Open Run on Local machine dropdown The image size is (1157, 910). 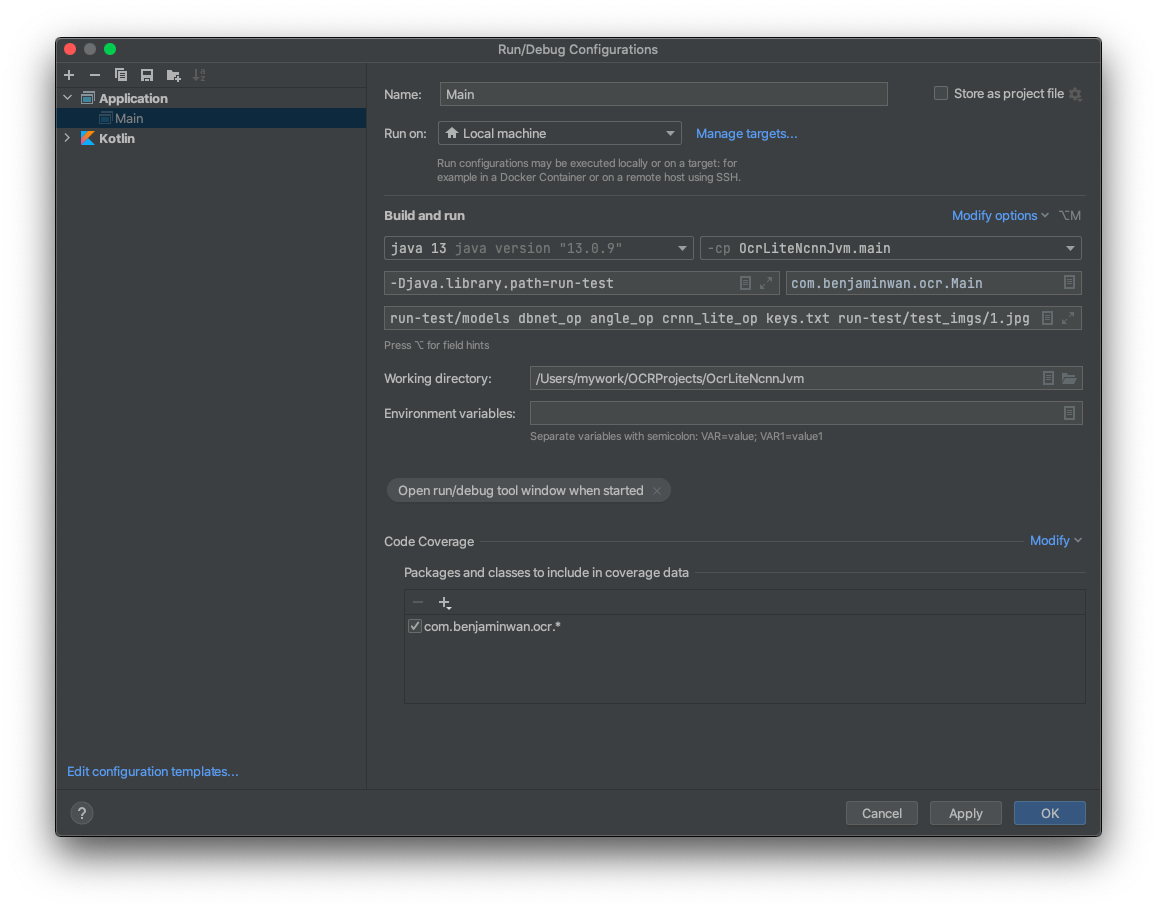(560, 133)
